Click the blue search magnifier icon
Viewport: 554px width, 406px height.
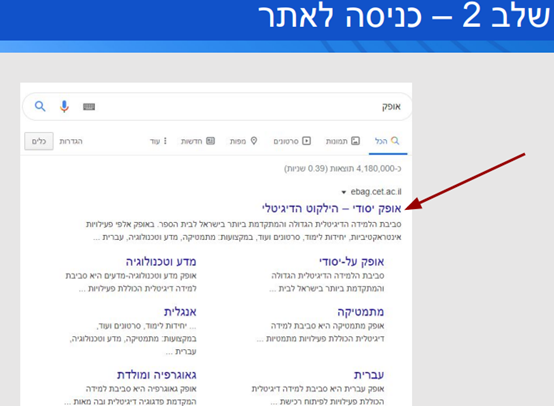click(40, 106)
